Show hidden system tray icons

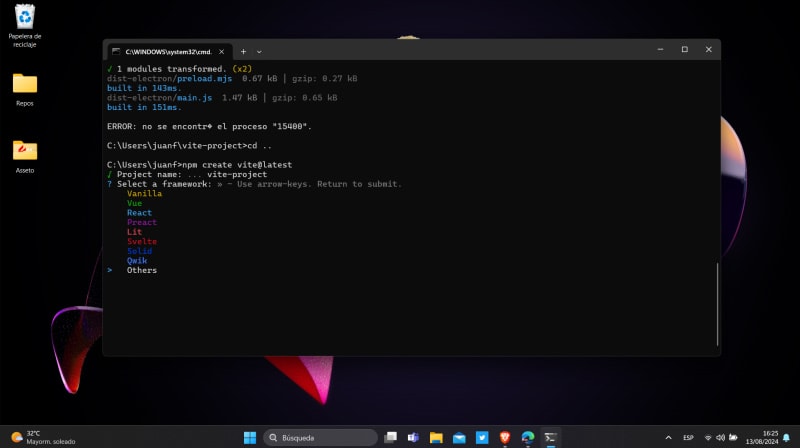(668, 437)
